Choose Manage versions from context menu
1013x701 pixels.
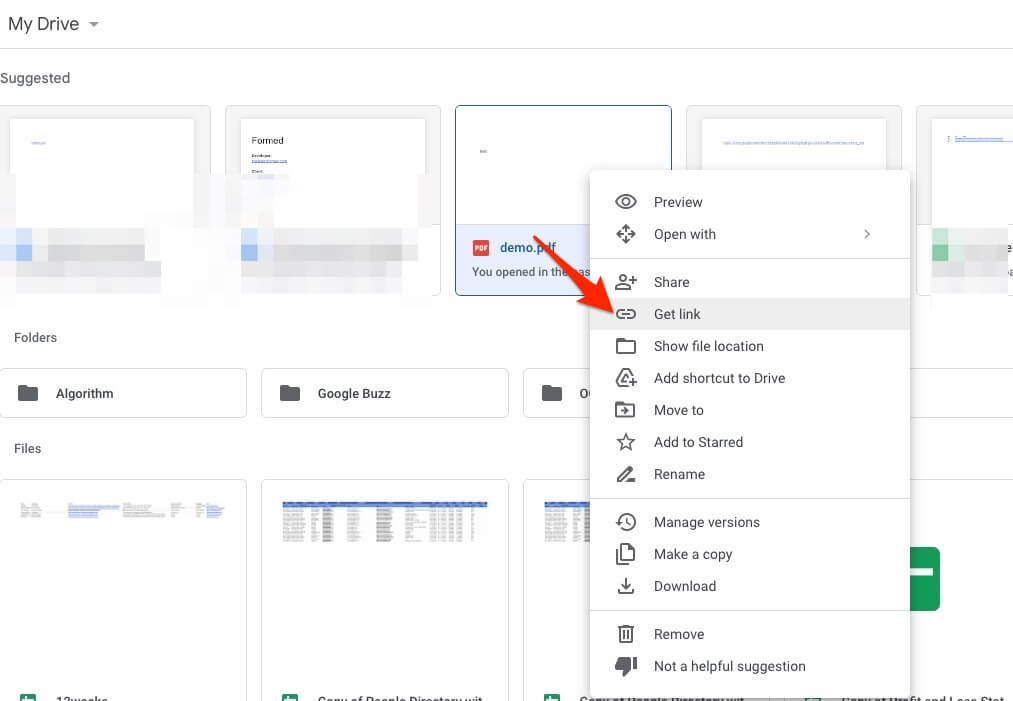(706, 522)
